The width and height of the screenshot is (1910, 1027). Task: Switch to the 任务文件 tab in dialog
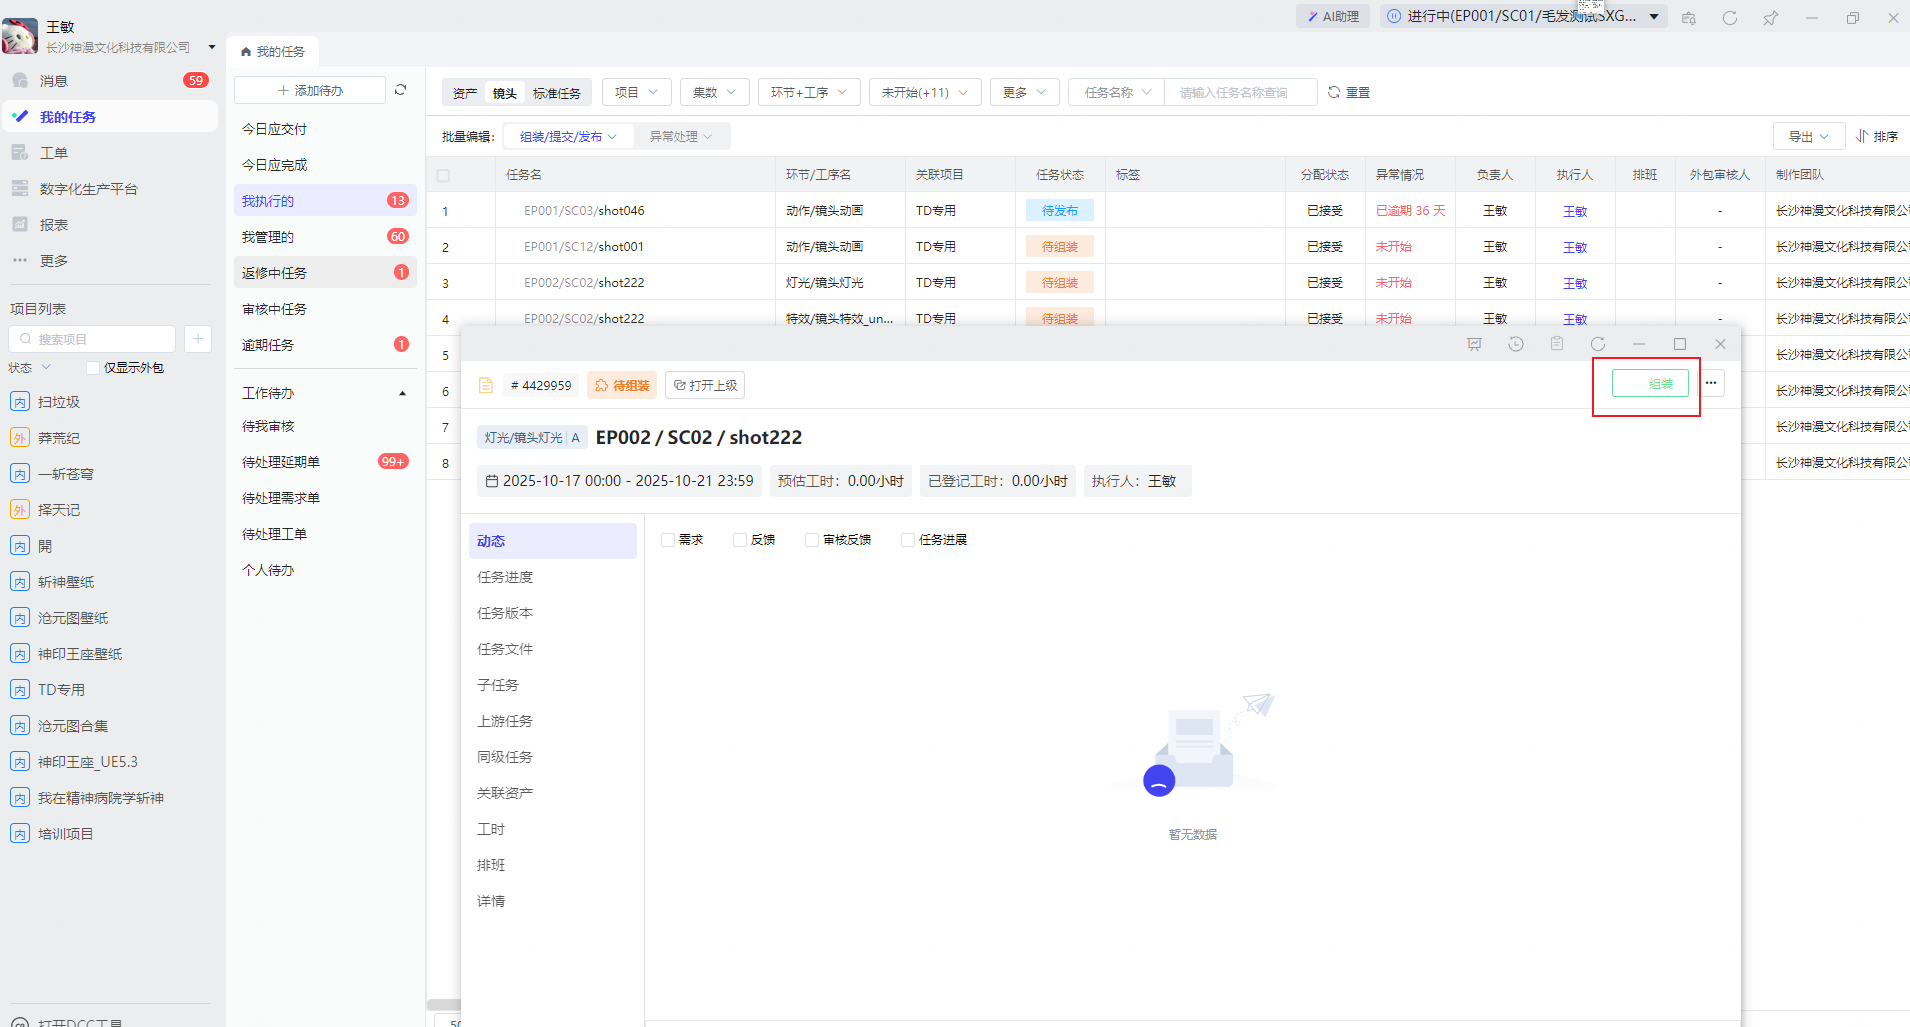[x=505, y=649]
